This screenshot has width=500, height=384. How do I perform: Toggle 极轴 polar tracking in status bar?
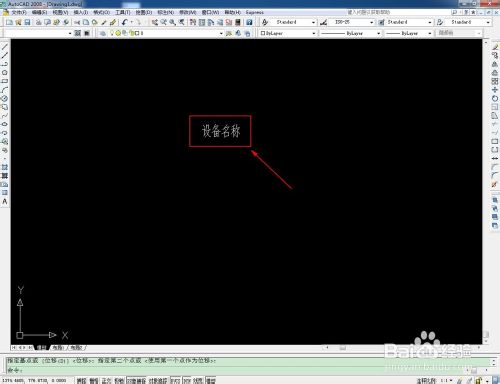click(119, 380)
